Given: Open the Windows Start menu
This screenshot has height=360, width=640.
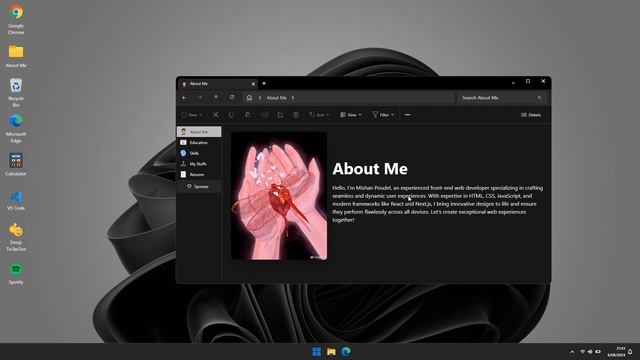Looking at the screenshot, I should point(316,351).
